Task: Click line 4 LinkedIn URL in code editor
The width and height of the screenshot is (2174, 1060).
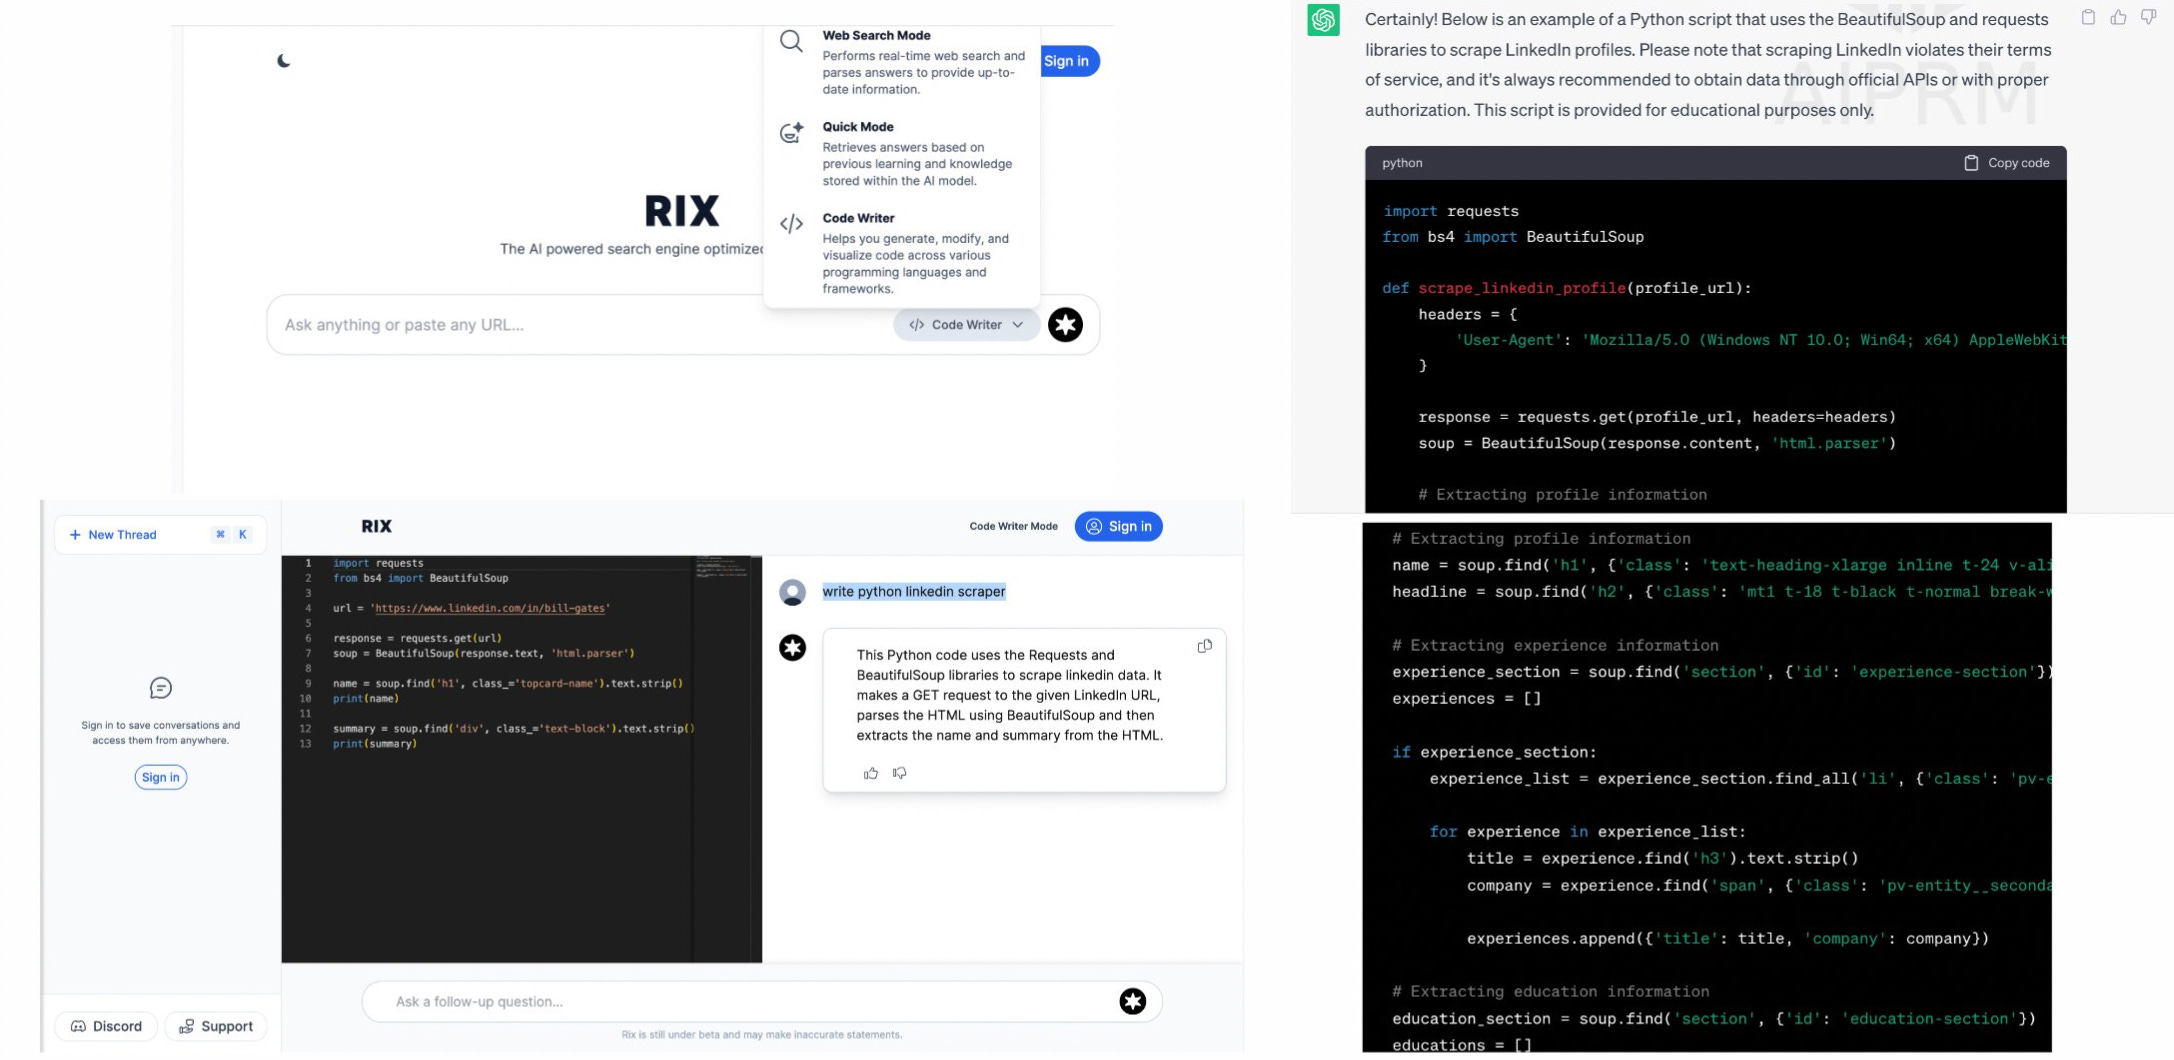Action: (x=490, y=608)
